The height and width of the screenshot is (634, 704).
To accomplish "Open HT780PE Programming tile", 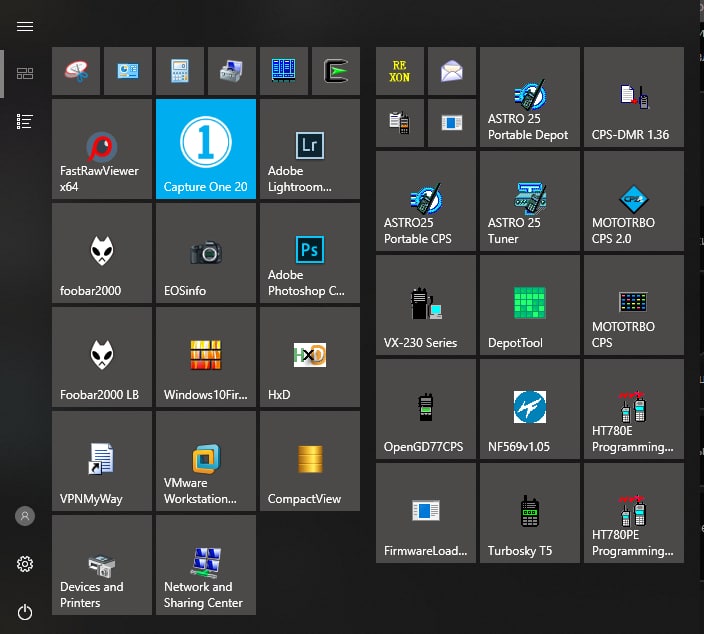I will pos(634,513).
